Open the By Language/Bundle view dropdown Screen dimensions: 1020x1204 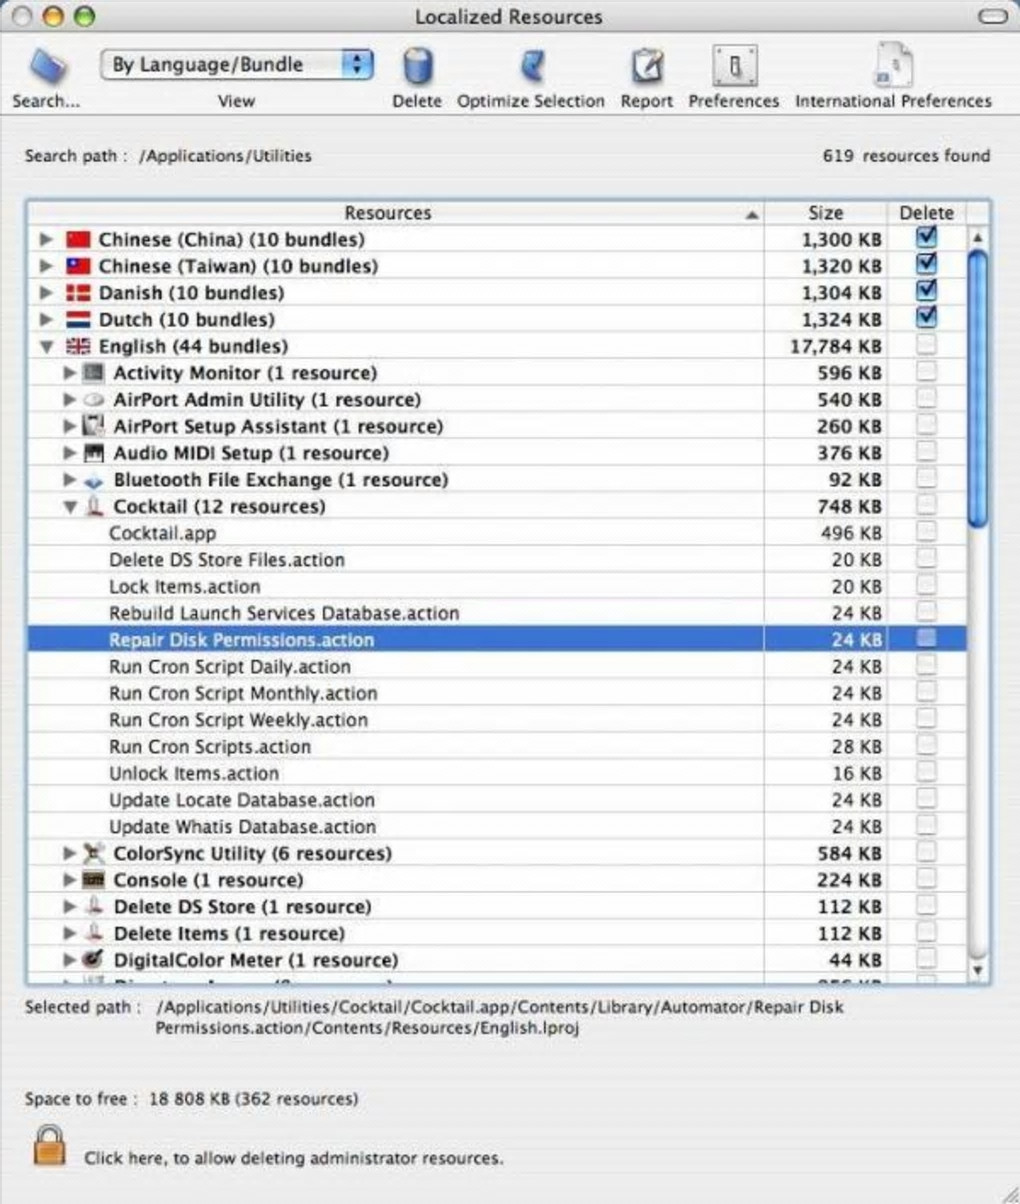(237, 65)
